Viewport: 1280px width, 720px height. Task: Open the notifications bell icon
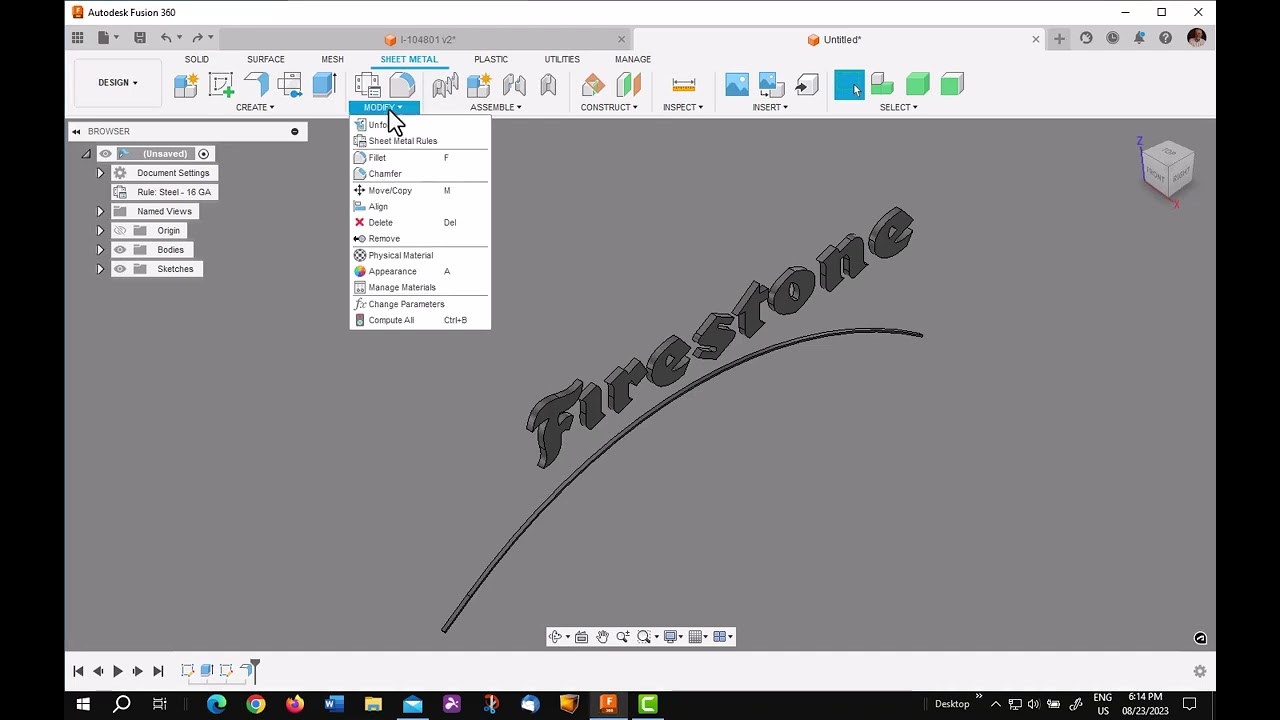(x=1139, y=38)
